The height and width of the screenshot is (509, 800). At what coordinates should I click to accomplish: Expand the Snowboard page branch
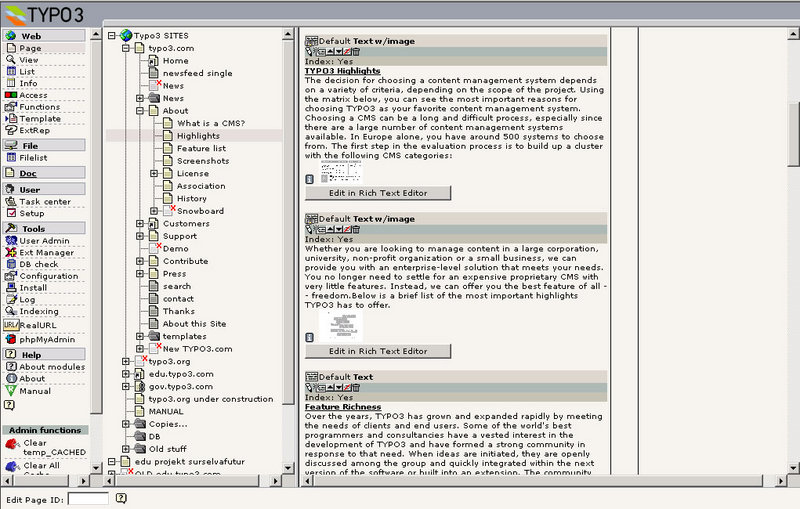point(154,211)
